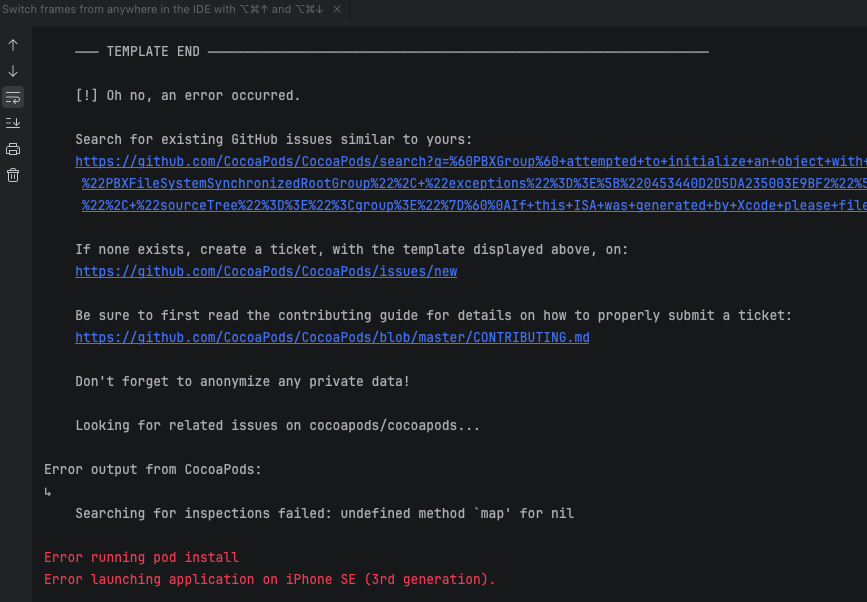Click the Up the Stack Trace arrow

pos(13,45)
